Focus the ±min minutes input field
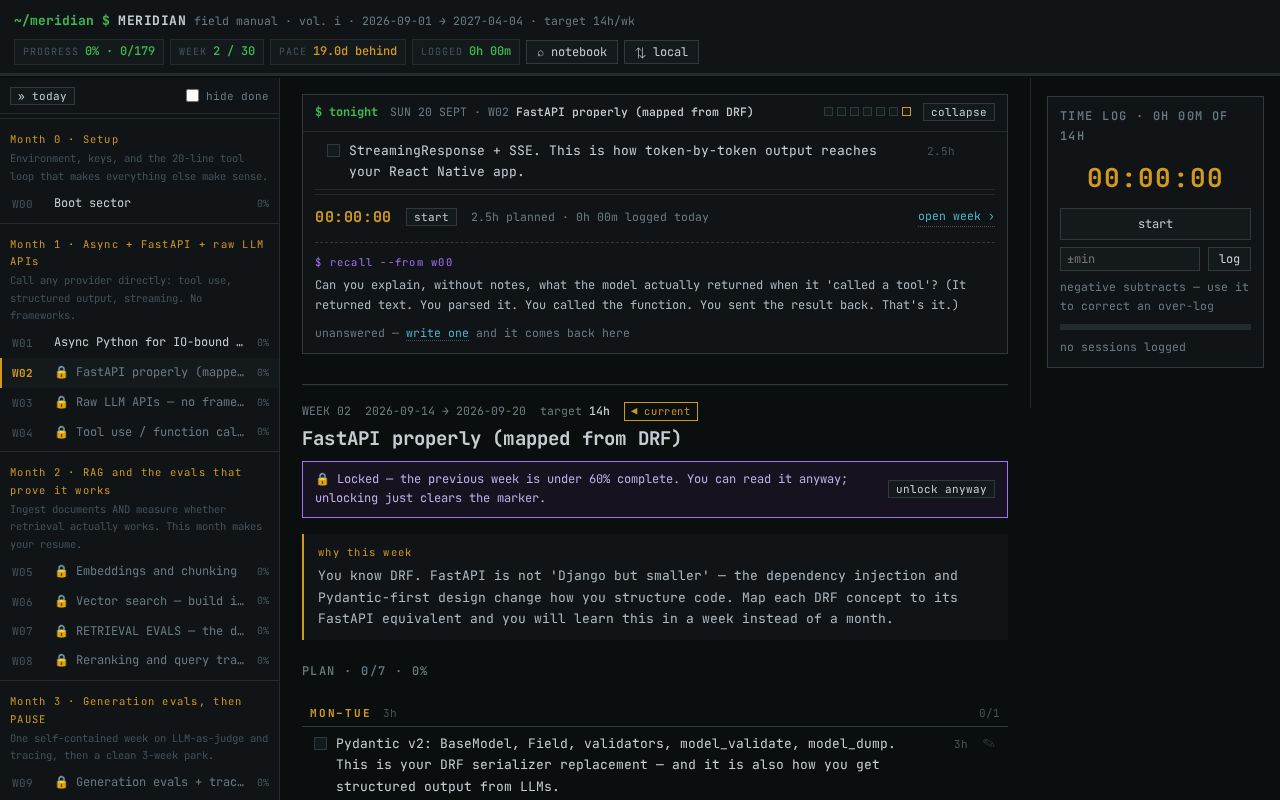 [x=1130, y=259]
